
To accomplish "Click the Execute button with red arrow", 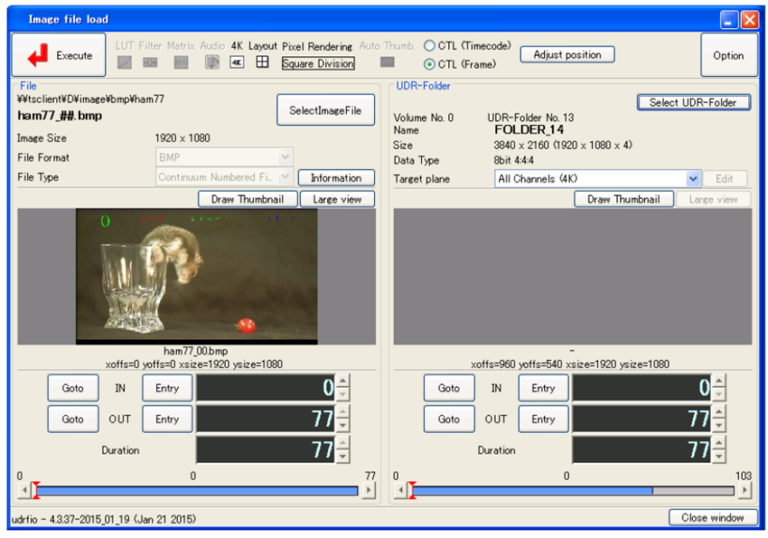I will 59,56.
